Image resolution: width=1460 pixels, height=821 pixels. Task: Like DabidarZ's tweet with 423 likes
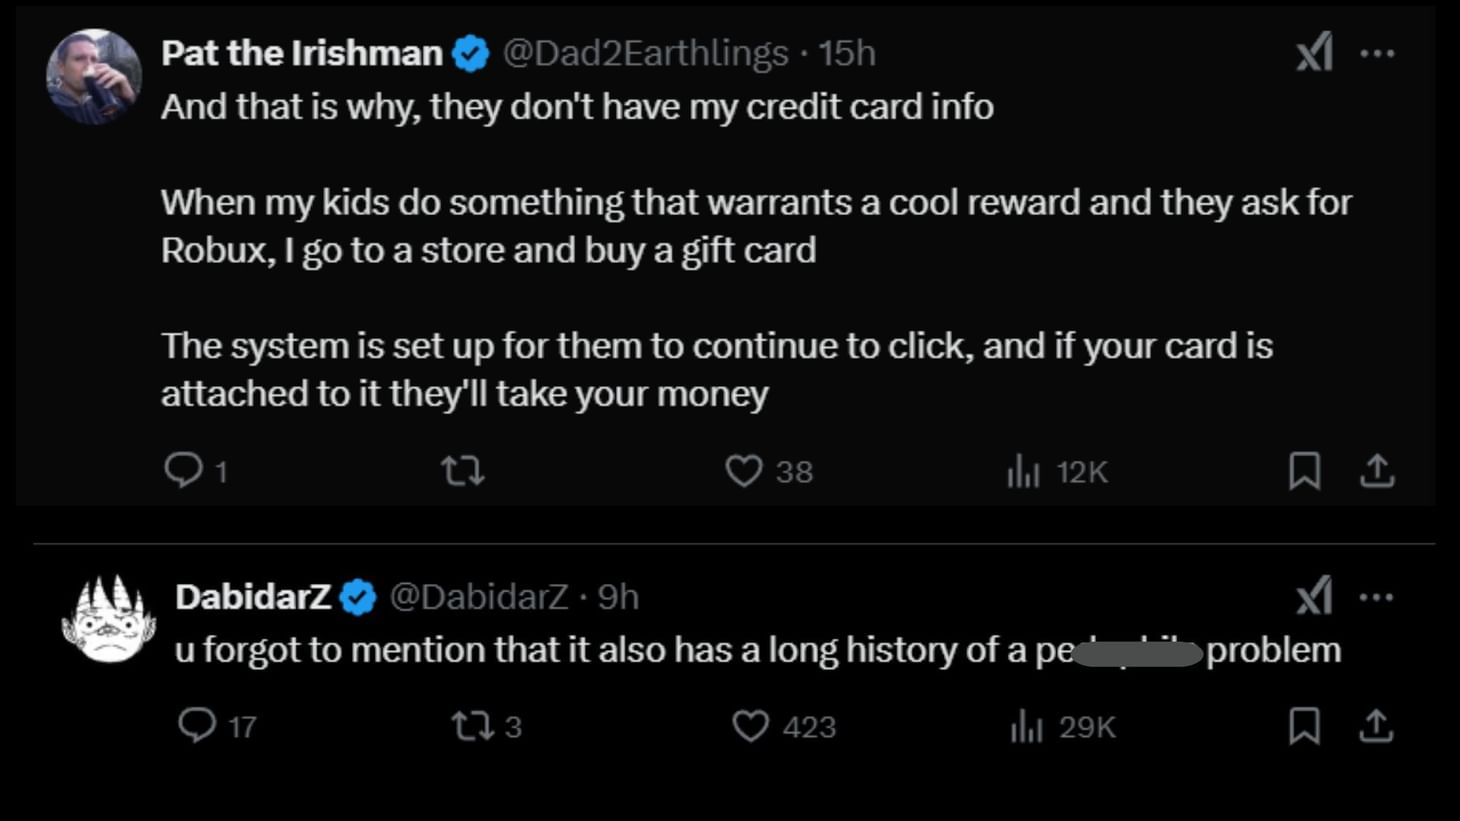(751, 725)
